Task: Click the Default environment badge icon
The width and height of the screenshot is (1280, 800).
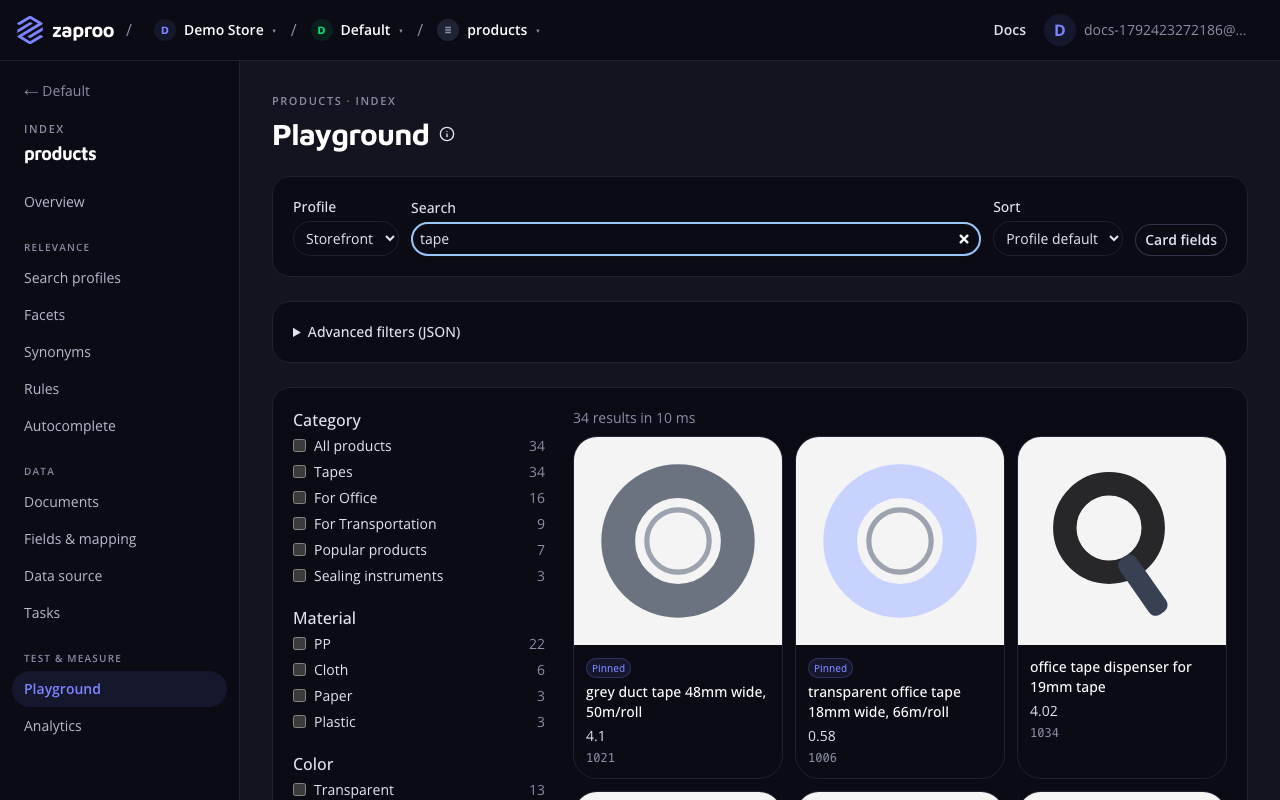Action: tap(321, 30)
